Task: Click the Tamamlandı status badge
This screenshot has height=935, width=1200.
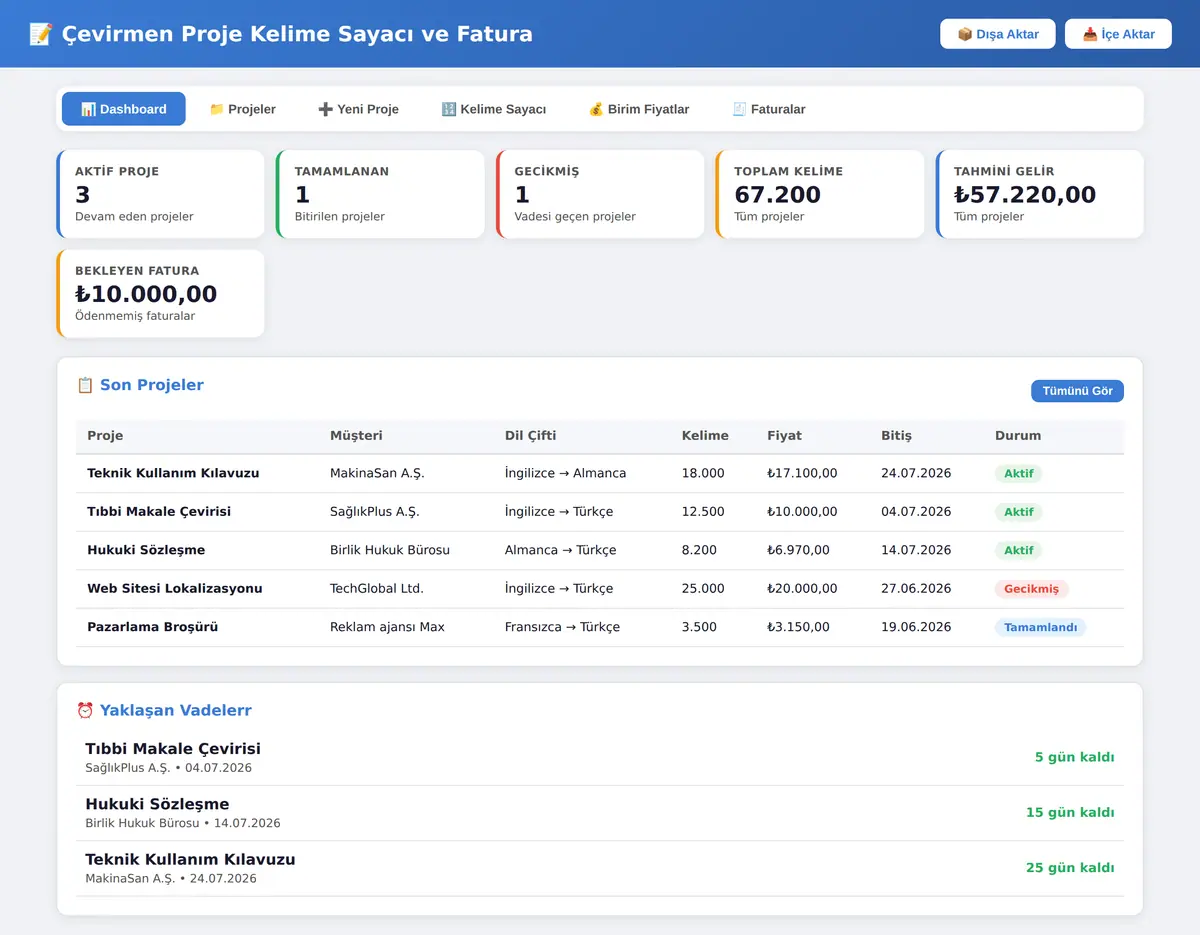Action: [x=1040, y=627]
